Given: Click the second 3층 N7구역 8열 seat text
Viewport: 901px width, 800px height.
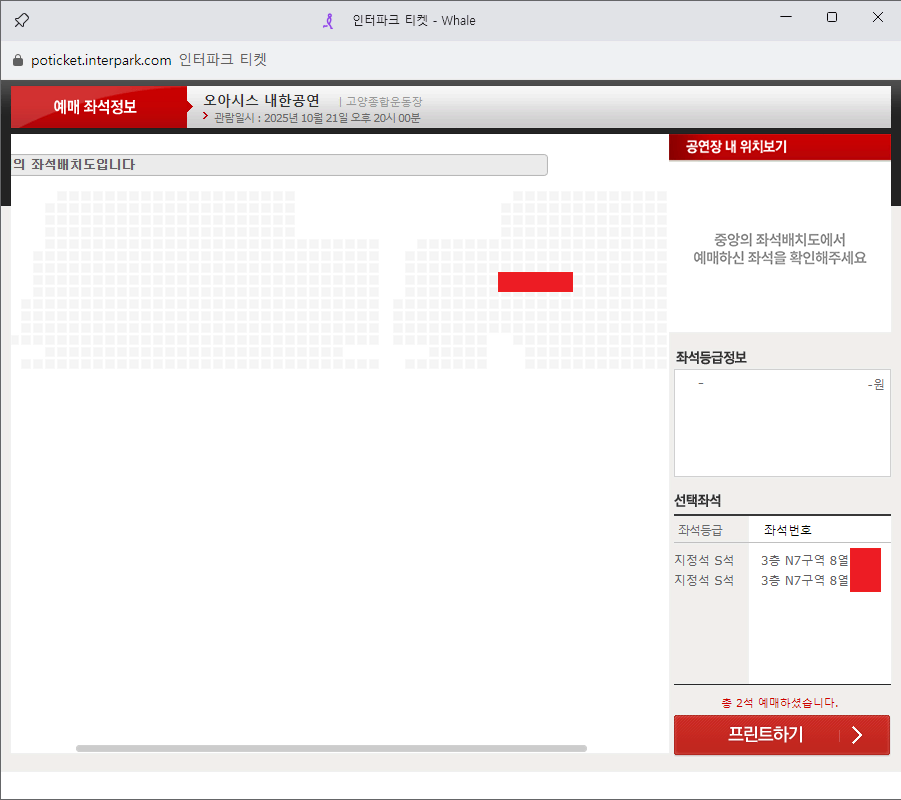Looking at the screenshot, I should pos(804,580).
